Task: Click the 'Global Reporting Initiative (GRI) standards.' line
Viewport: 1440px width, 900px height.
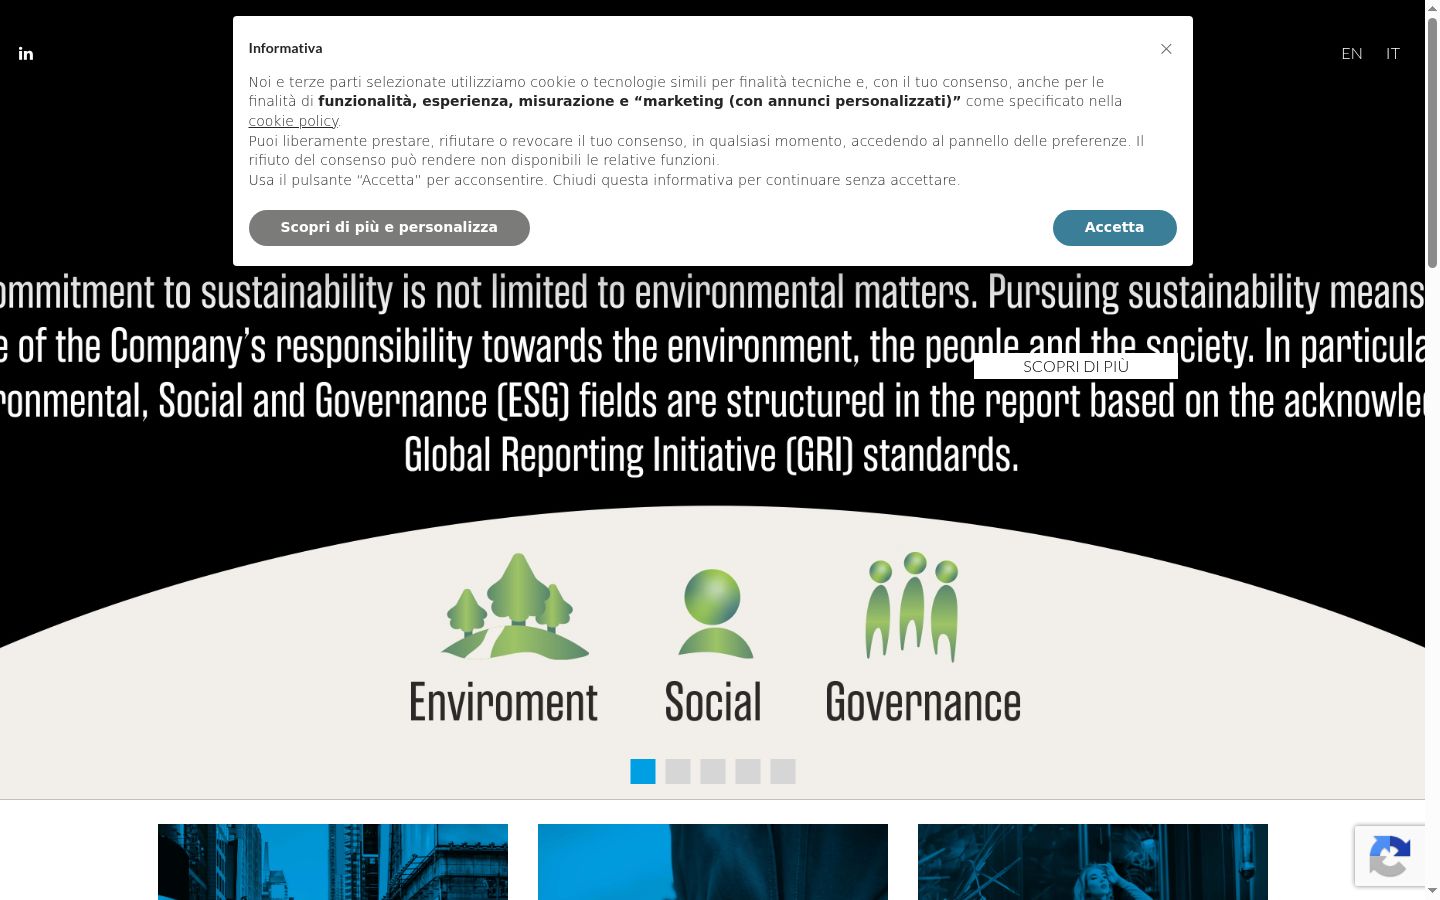Action: [712, 456]
